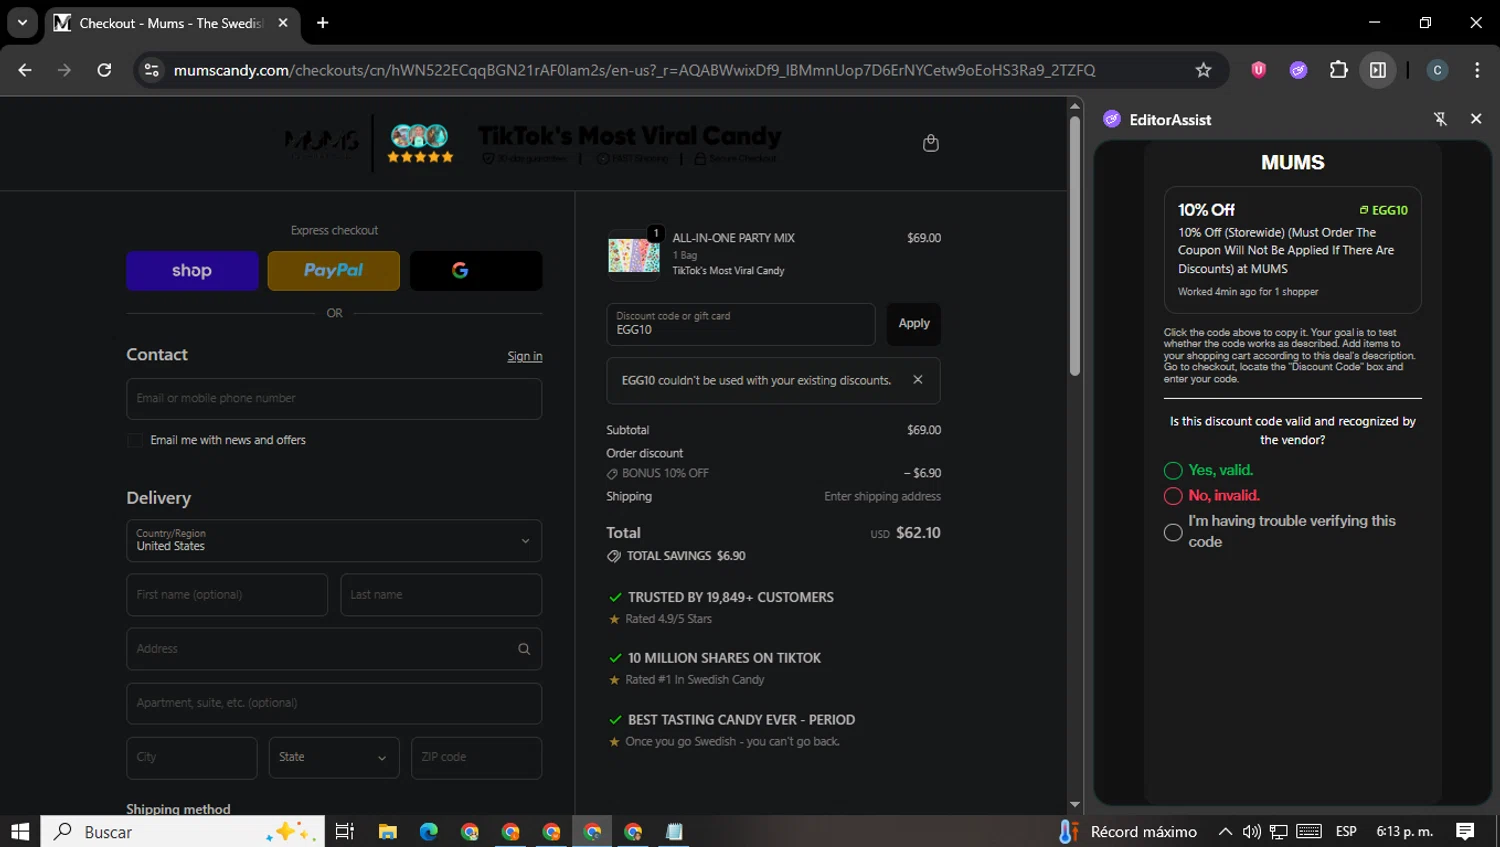Open File Explorer from the taskbar
The height and width of the screenshot is (847, 1500).
[x=388, y=831]
